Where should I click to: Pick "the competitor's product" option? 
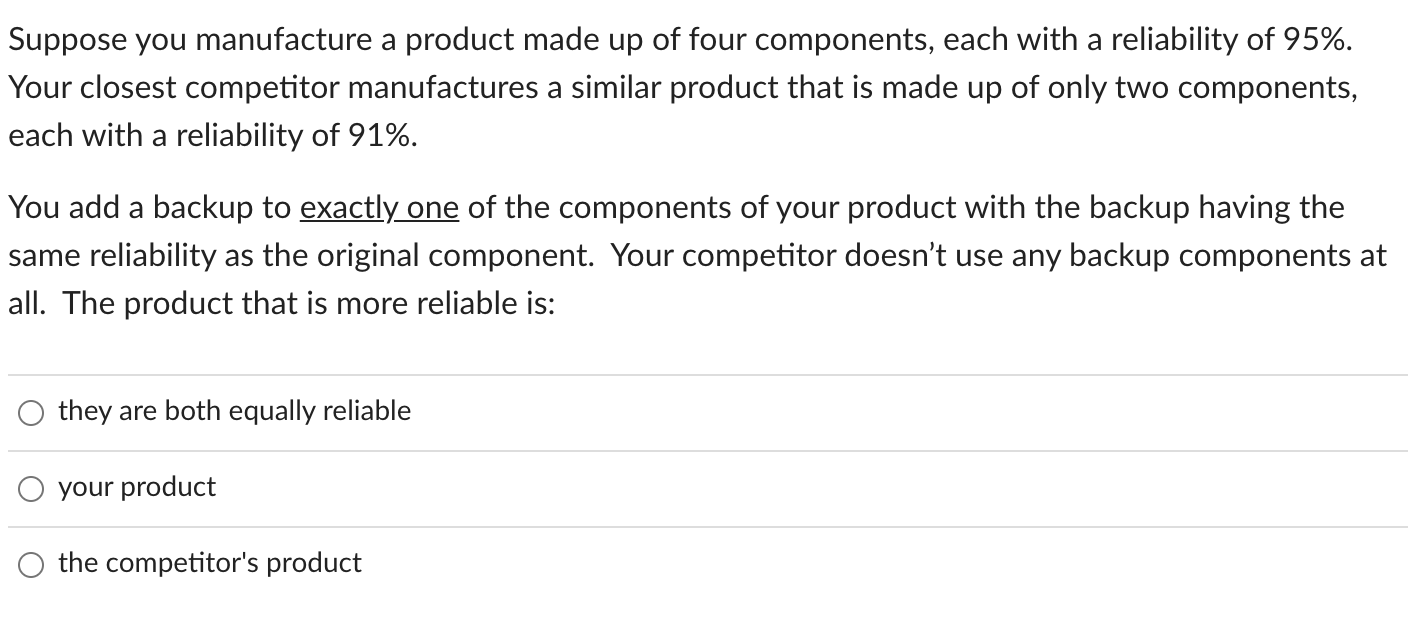tap(31, 564)
